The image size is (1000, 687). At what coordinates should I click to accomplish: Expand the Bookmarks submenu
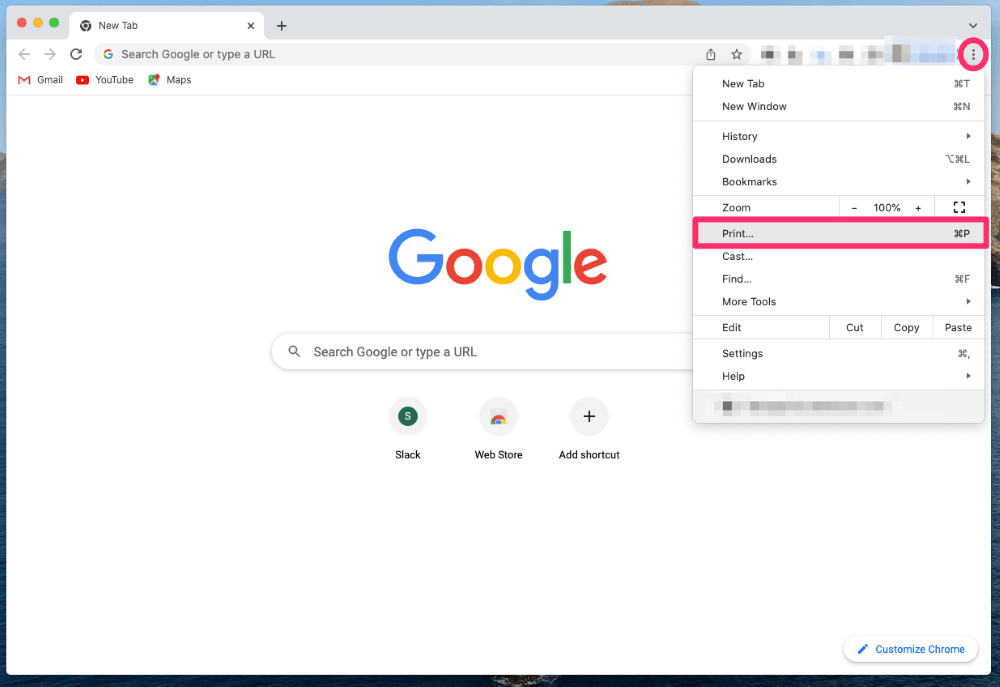838,182
